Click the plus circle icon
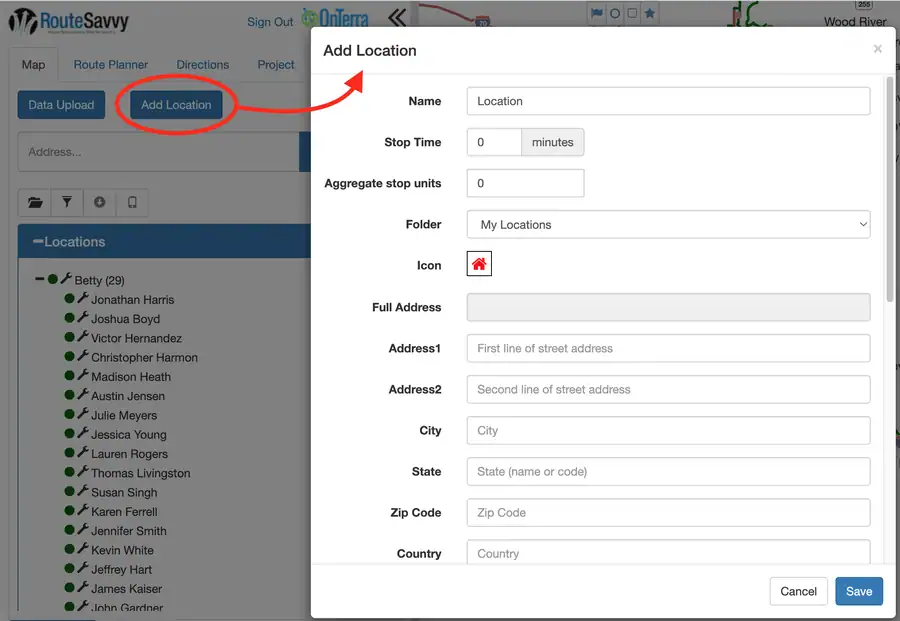Viewport: 900px width, 621px height. (100, 202)
